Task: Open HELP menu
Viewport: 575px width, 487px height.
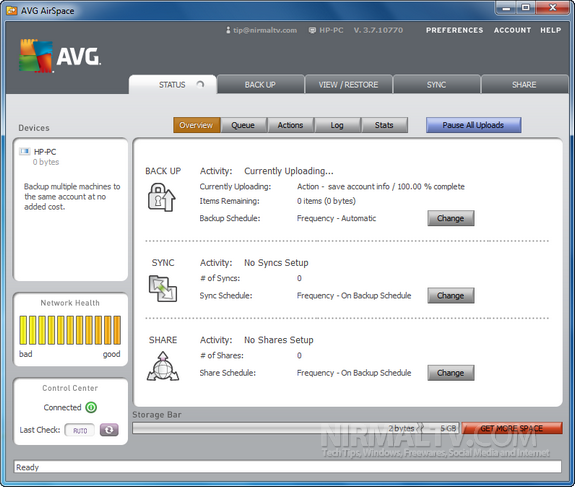Action: click(551, 30)
